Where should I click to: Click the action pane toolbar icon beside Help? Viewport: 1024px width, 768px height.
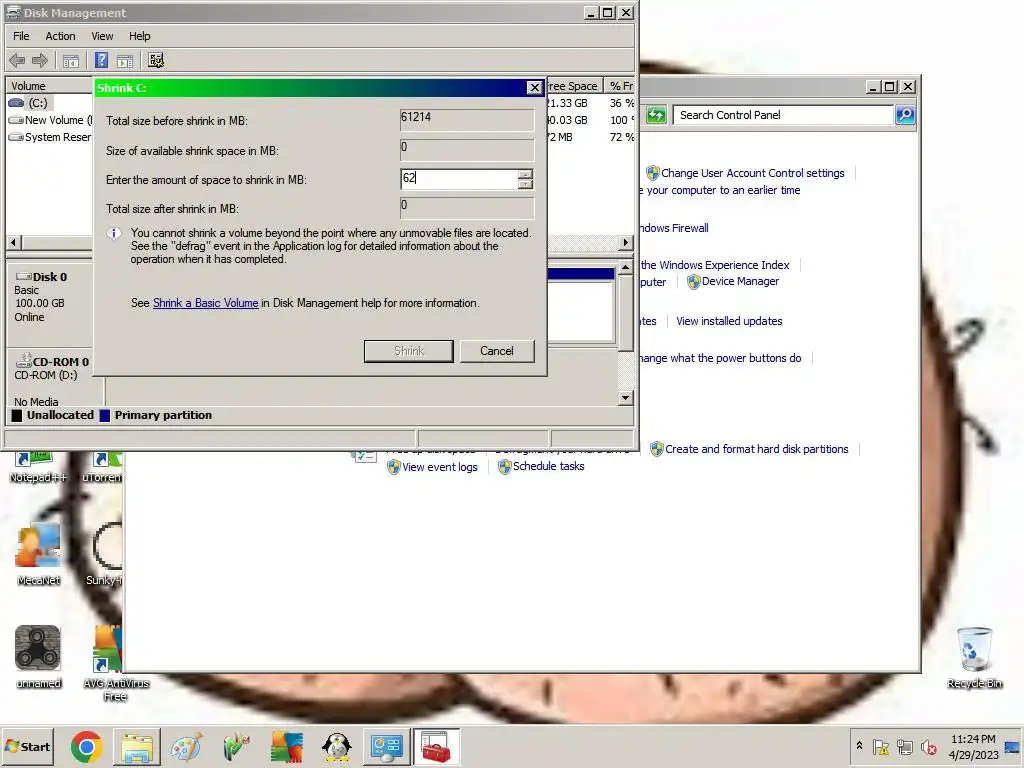pos(125,61)
